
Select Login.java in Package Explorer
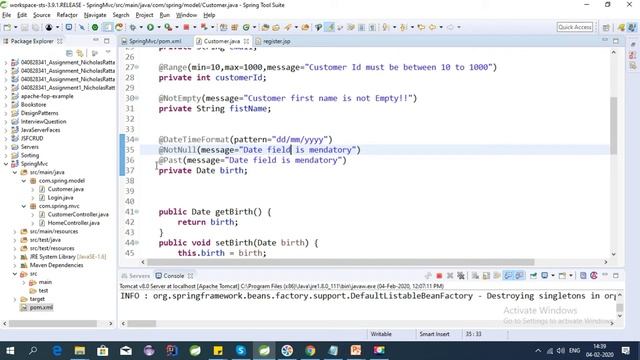(x=60, y=198)
